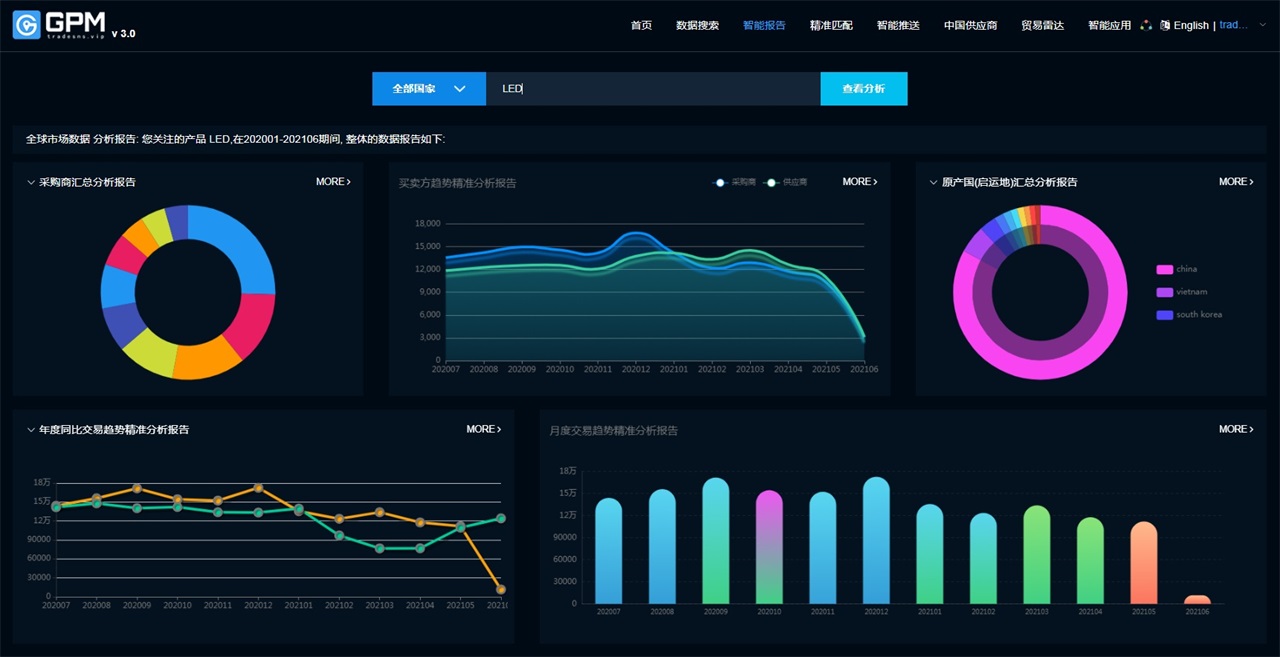Expand the user account dropdown arrow
The height and width of the screenshot is (657, 1280).
pos(1261,25)
